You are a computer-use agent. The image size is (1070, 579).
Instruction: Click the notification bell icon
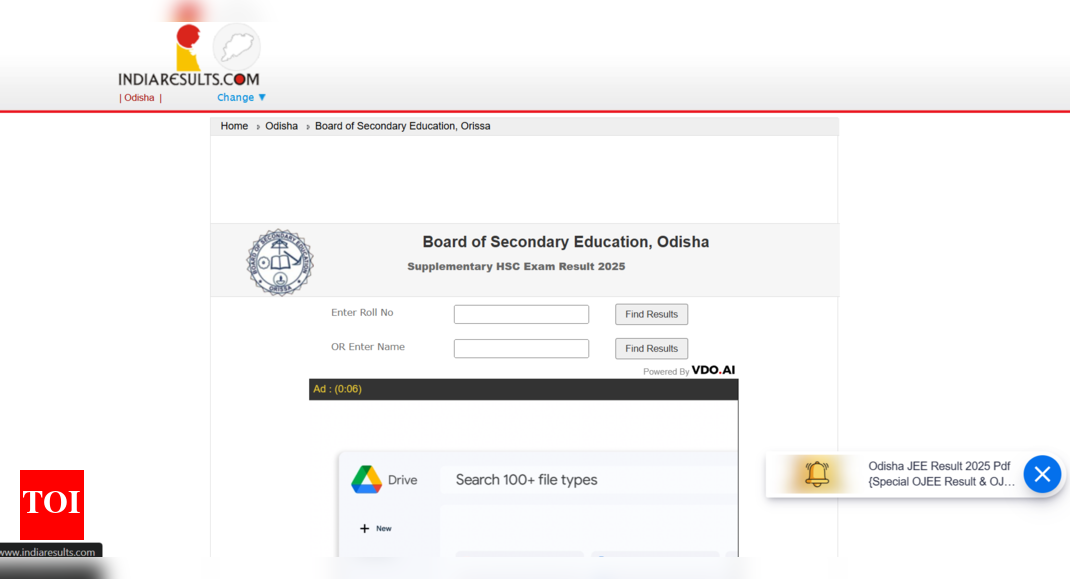point(817,474)
